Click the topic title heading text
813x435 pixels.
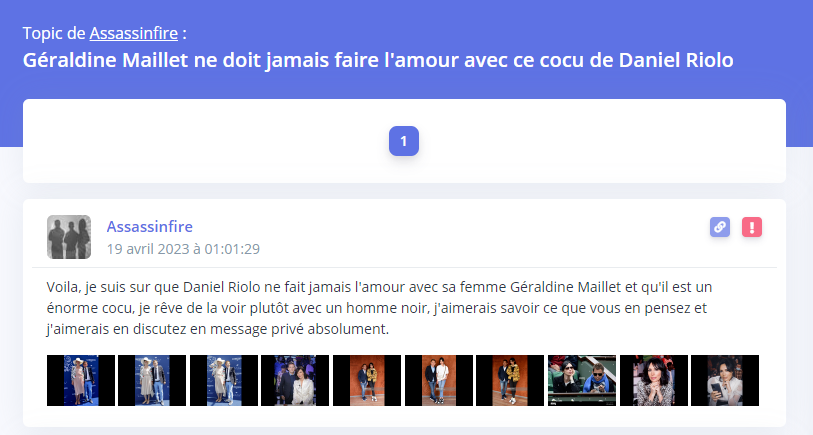tap(378, 60)
